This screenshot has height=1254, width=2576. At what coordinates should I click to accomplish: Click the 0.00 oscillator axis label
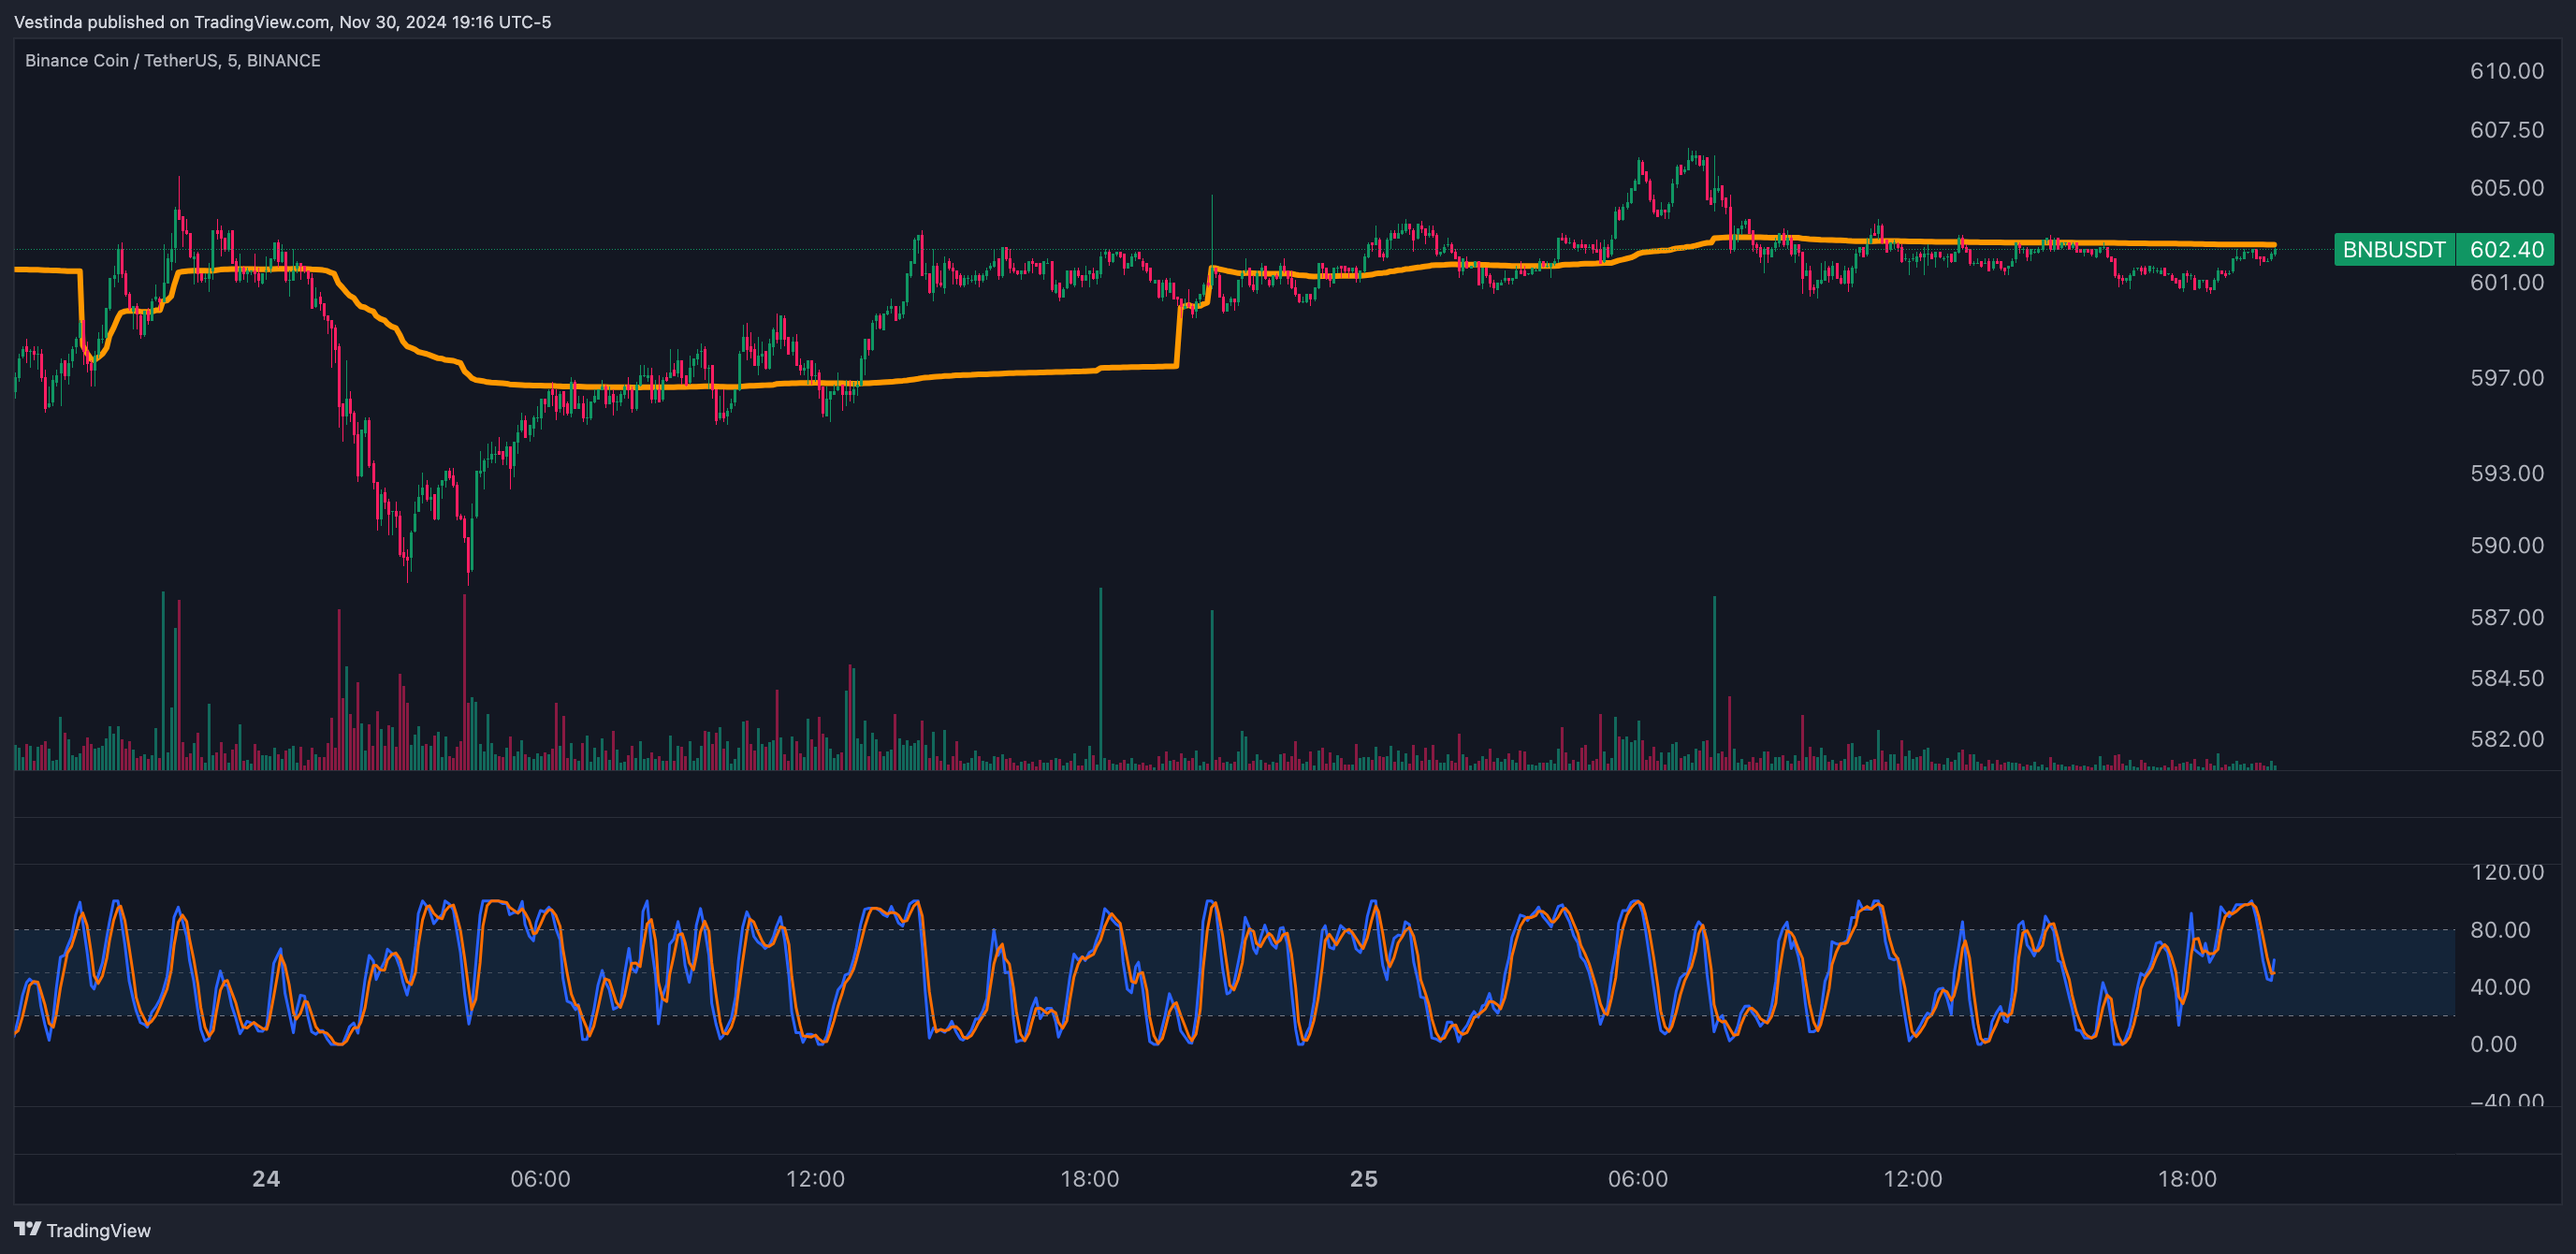(x=2494, y=1044)
